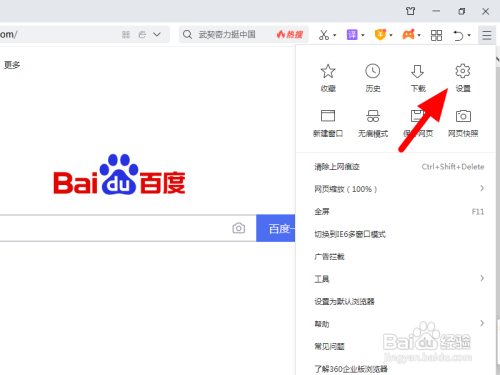Click the magnifier icon in search box
The width and height of the screenshot is (500, 375).
click(x=188, y=35)
